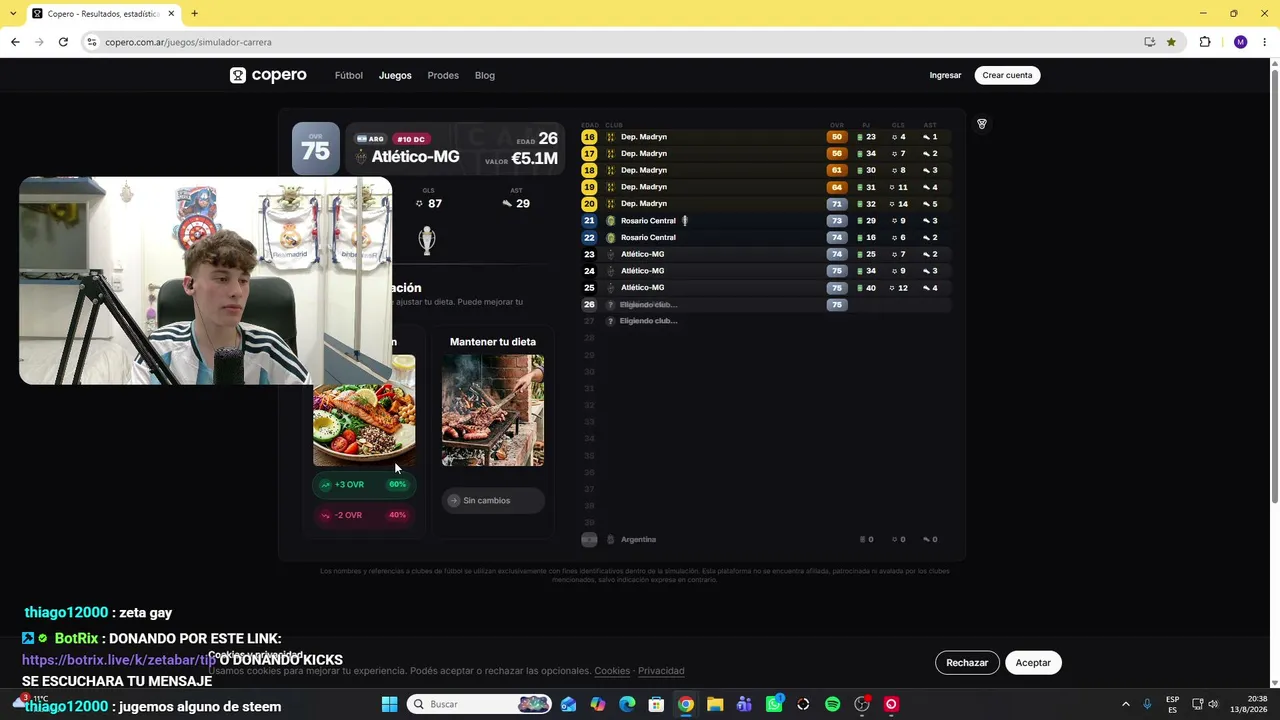
Task: Open the botrix.live tip link in chat overlay
Action: (119, 660)
